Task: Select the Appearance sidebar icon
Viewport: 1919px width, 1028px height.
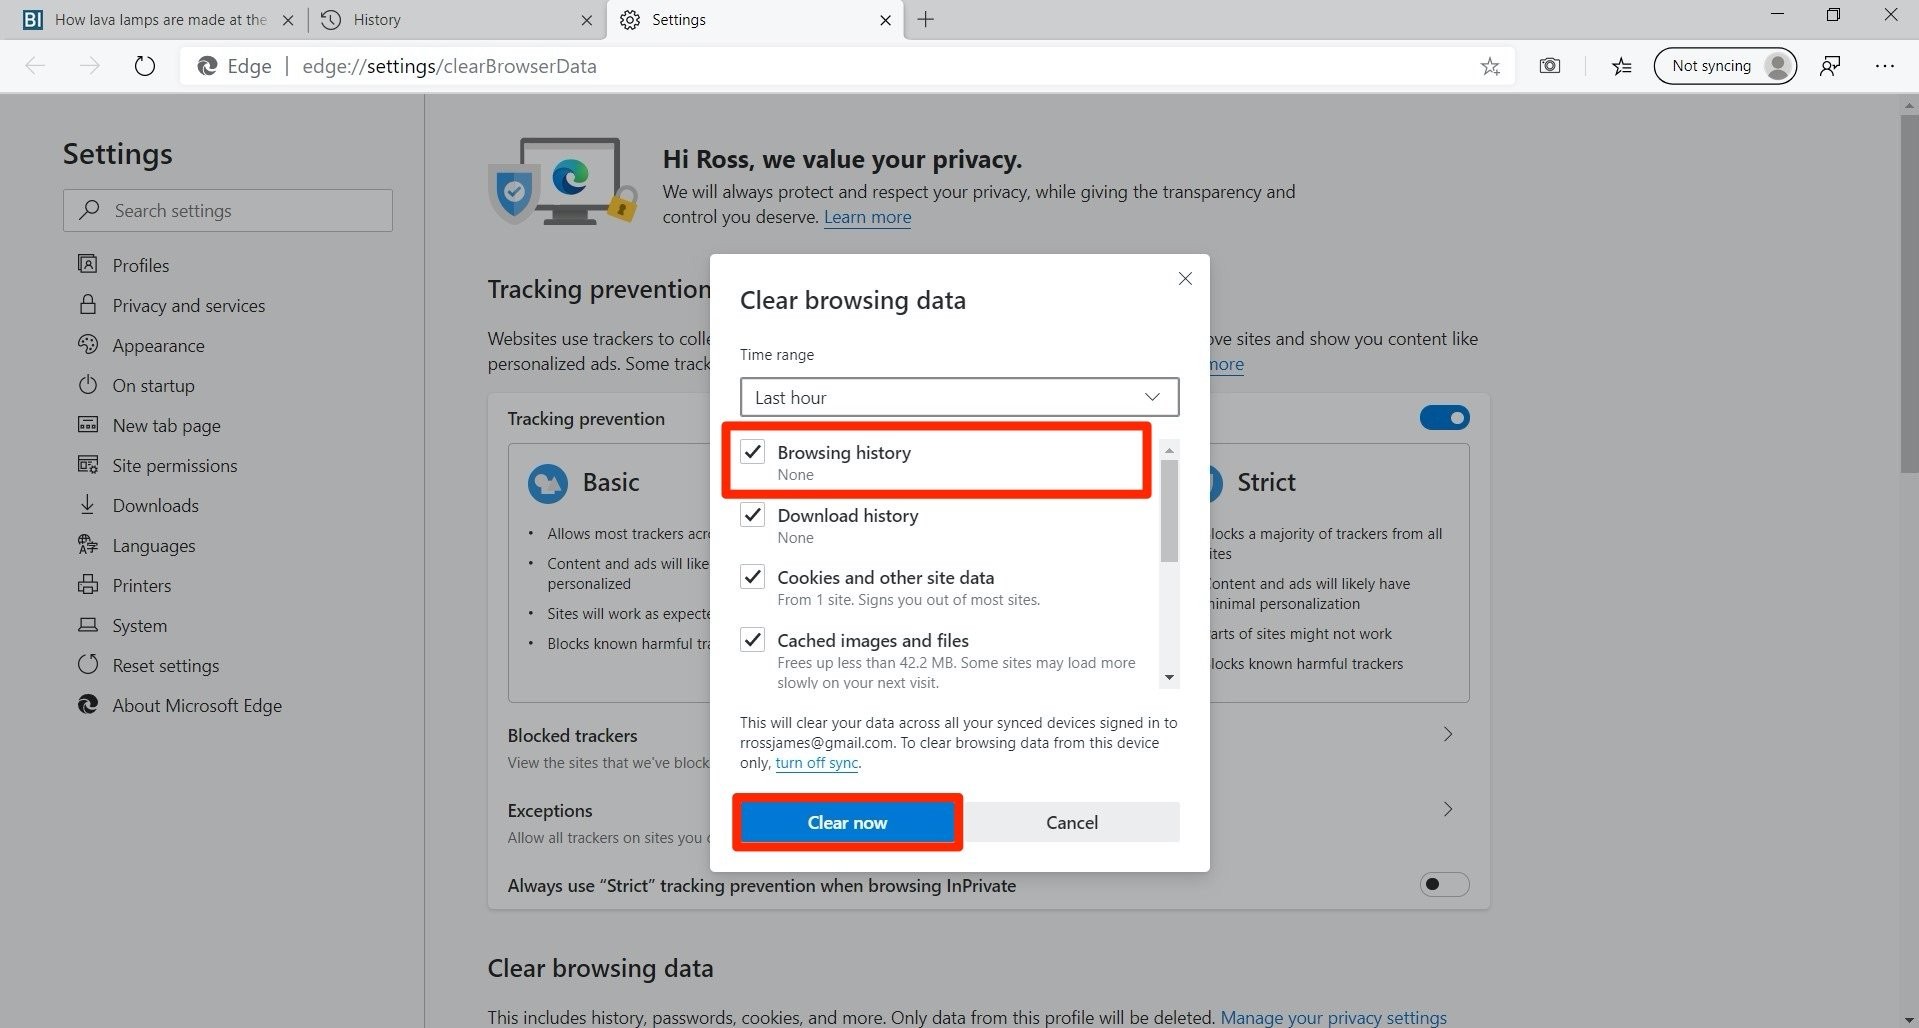Action: click(x=88, y=345)
